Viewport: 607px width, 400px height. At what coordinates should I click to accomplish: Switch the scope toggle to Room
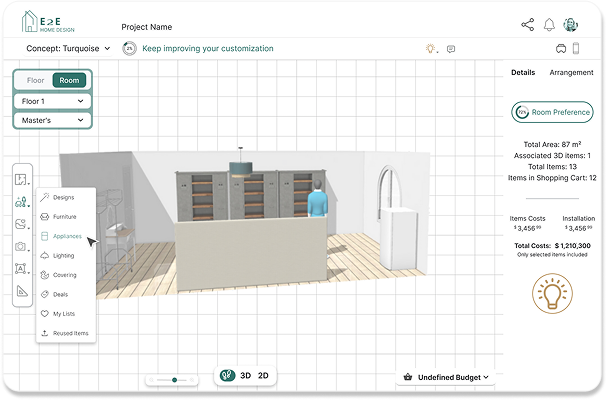pyautogui.click(x=69, y=80)
